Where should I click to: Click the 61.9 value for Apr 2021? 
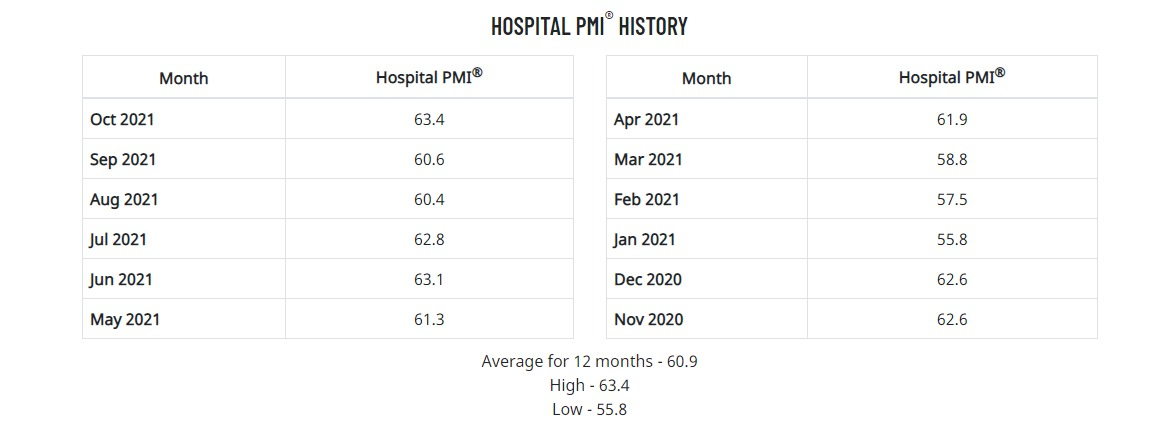[952, 119]
